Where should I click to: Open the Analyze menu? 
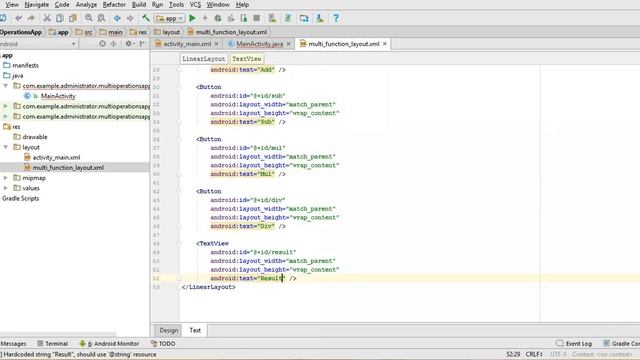[x=86, y=5]
